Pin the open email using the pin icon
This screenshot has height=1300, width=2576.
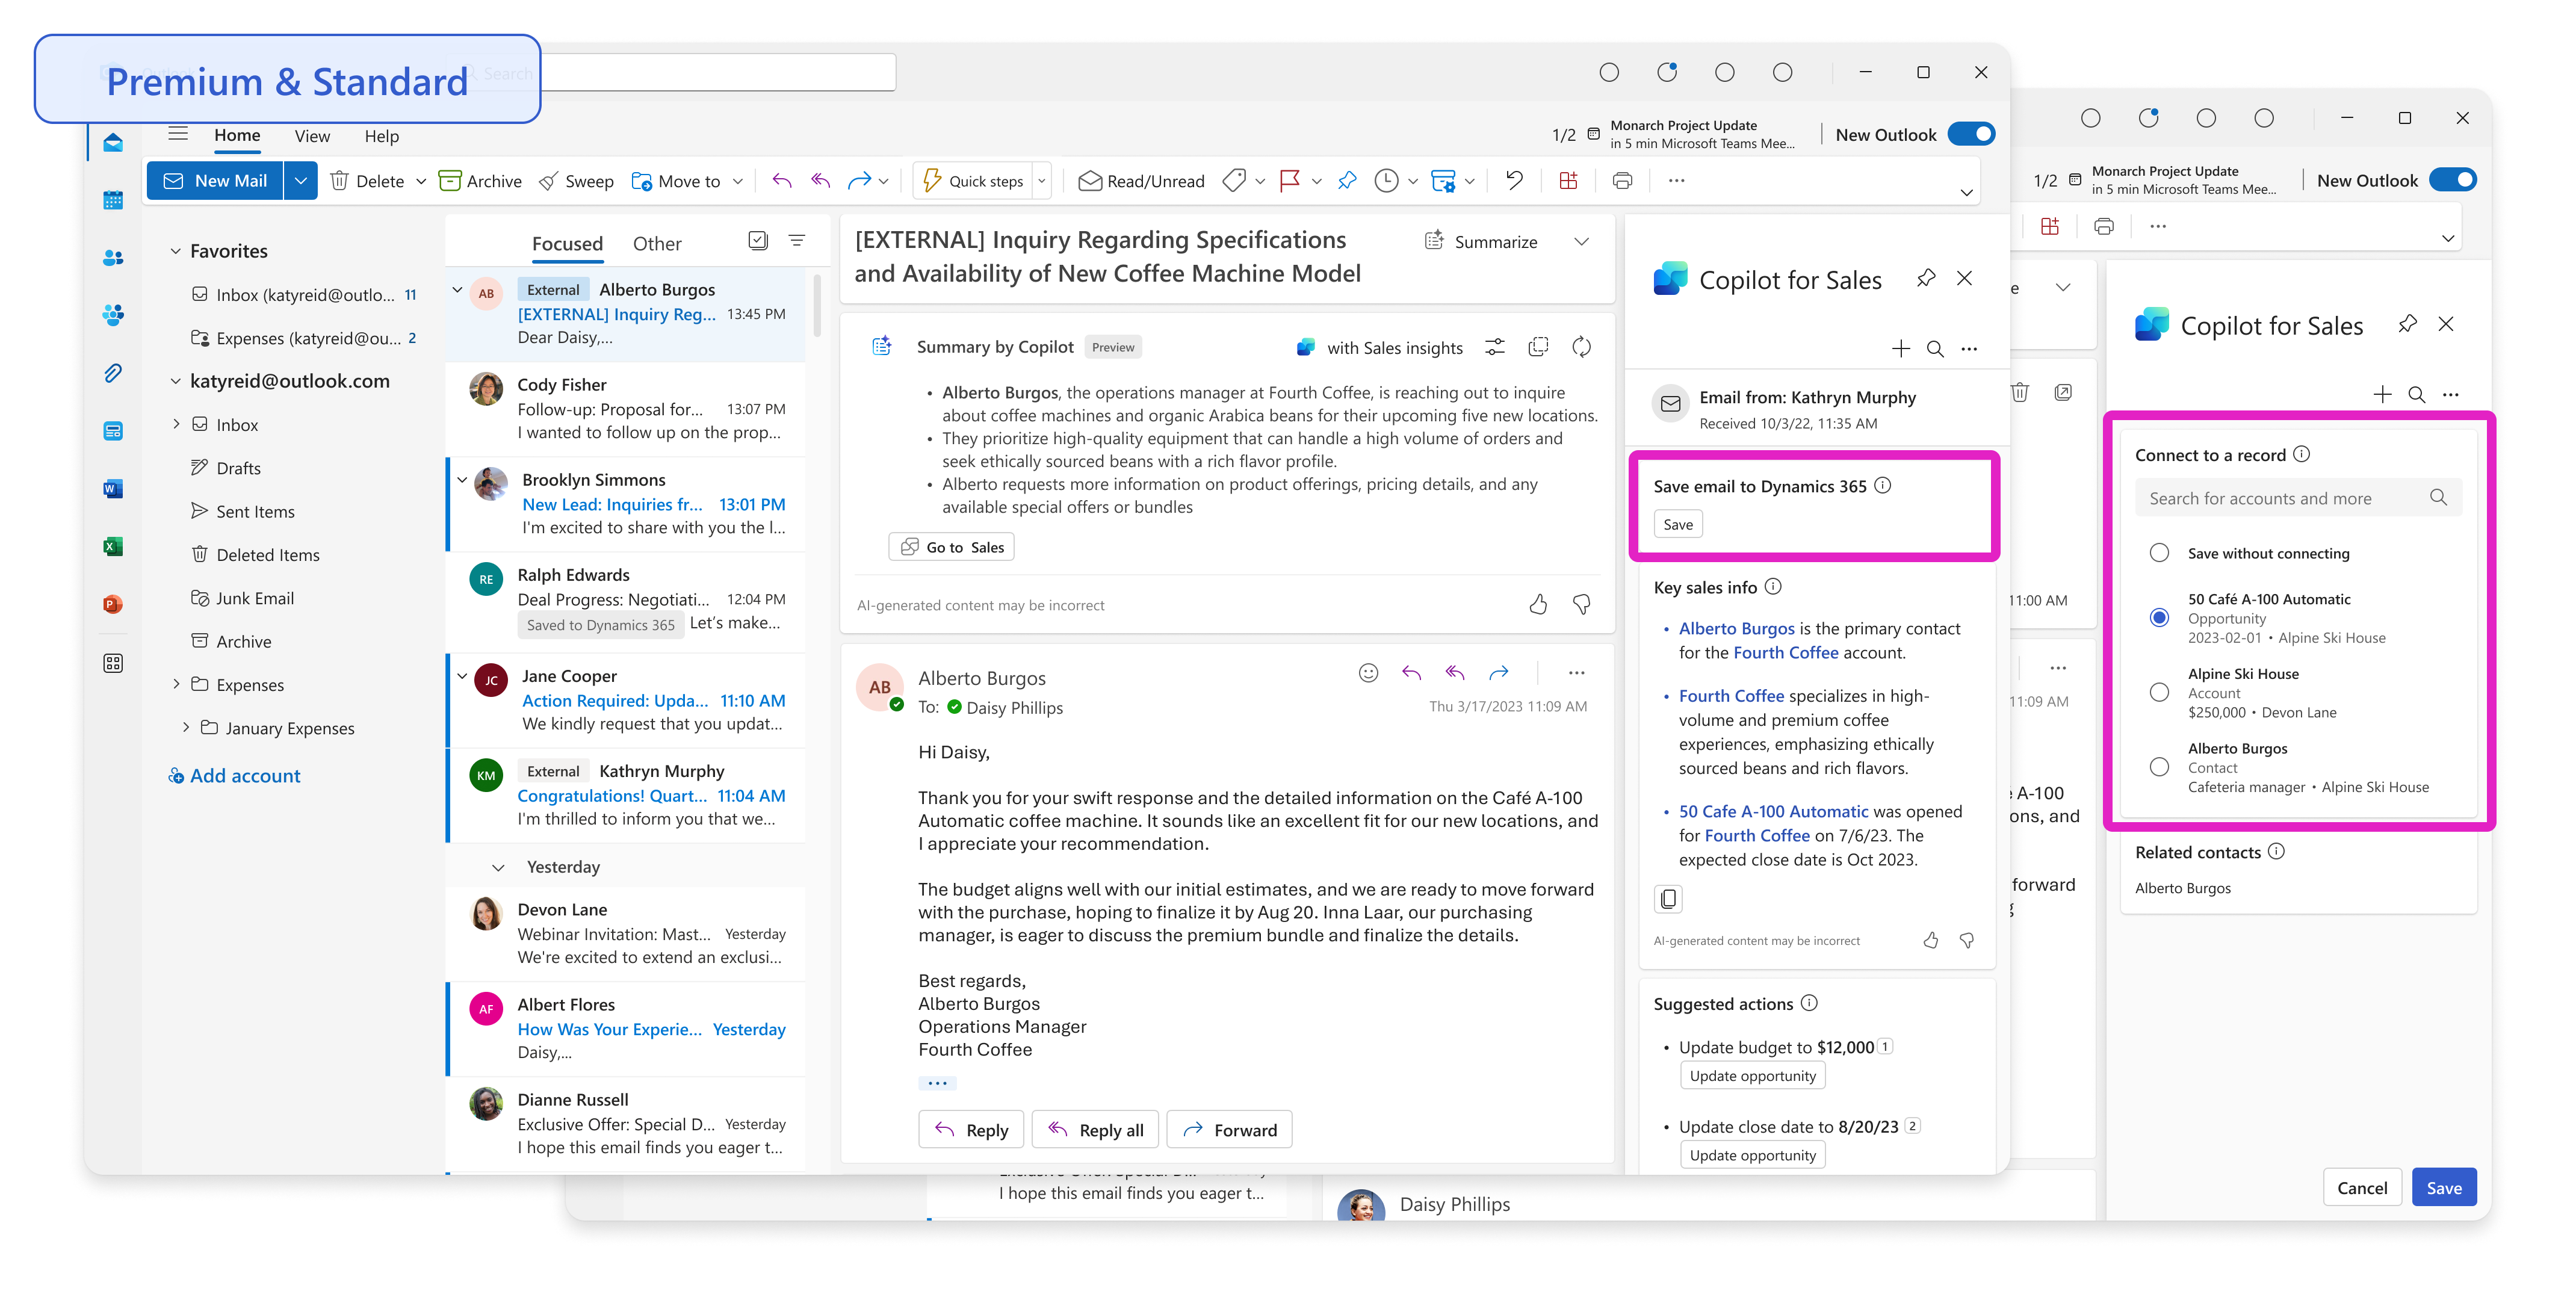(x=1347, y=180)
